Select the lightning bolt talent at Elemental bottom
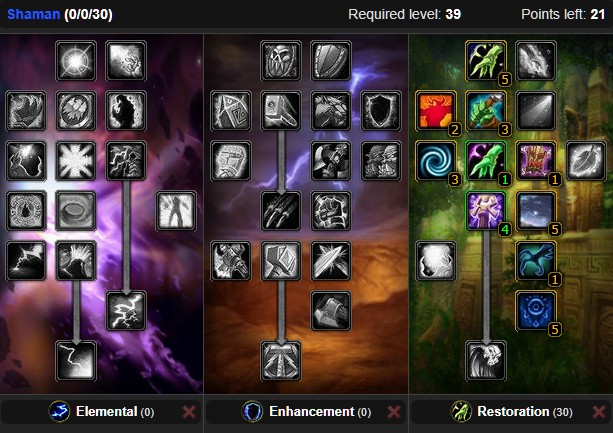The width and height of the screenshot is (613, 433). (76, 361)
